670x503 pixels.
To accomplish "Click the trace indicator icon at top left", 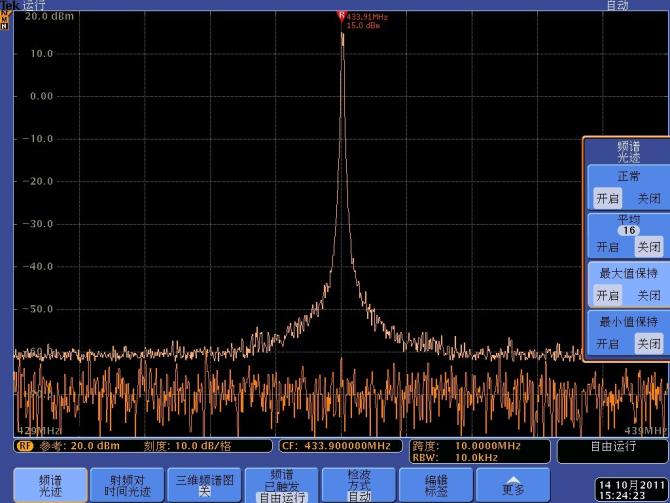I will tap(5, 20).
